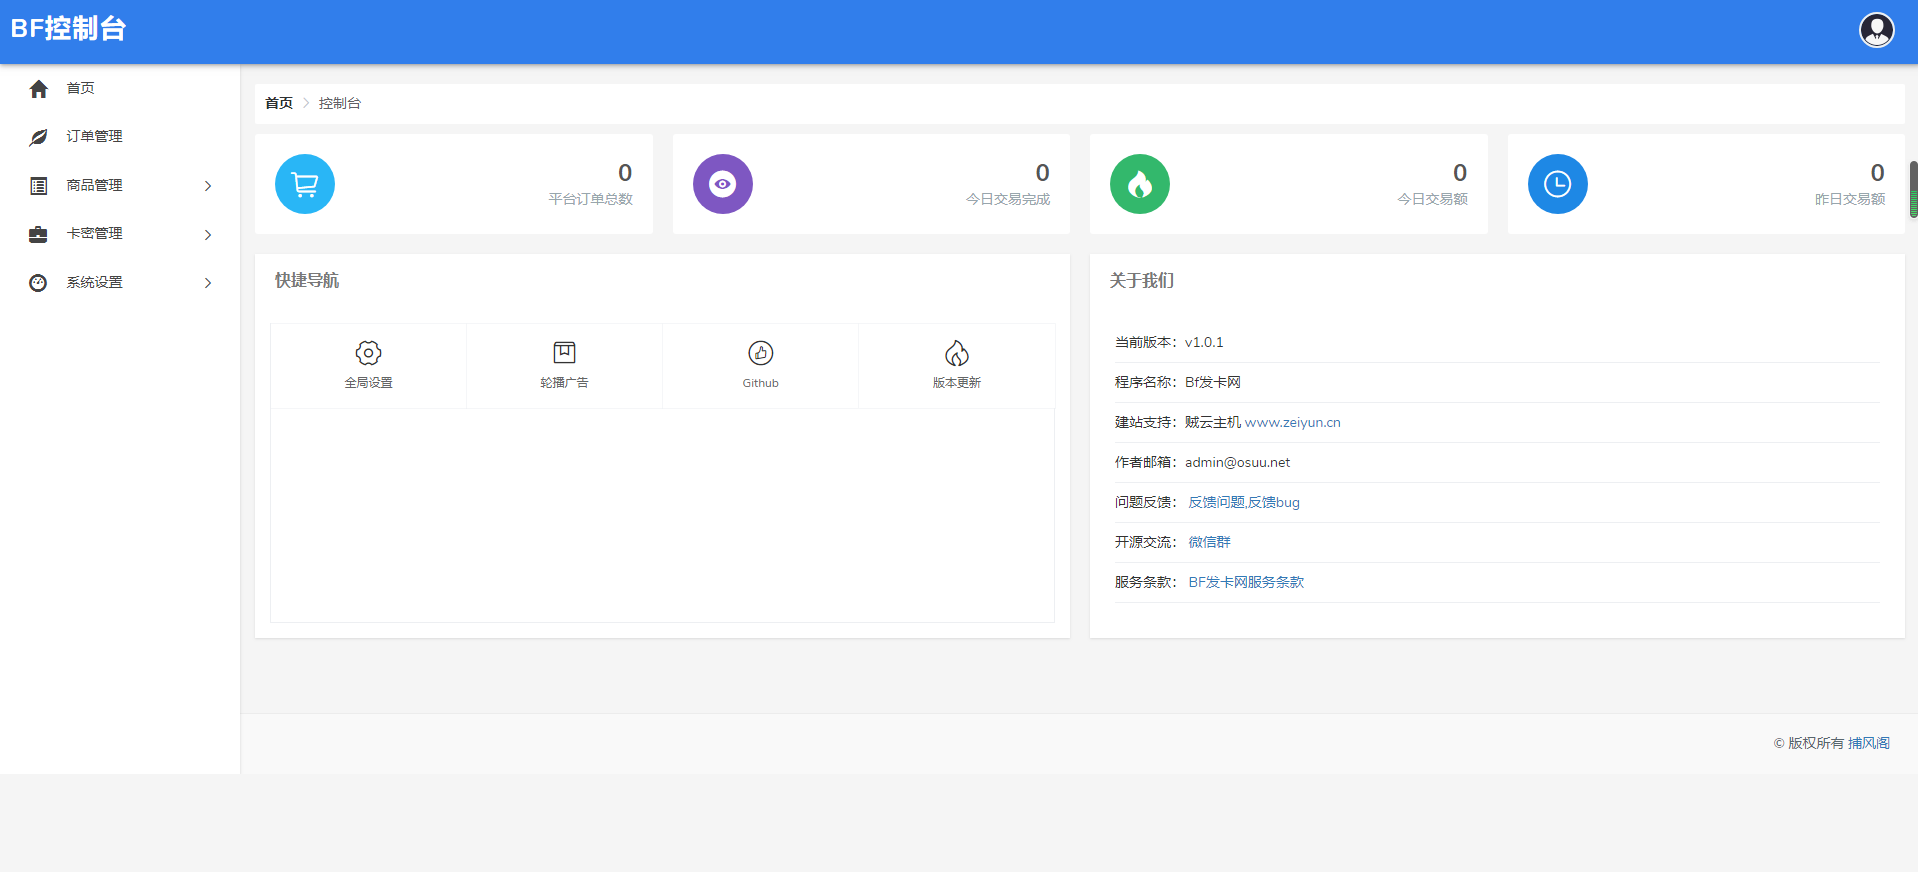Click the user avatar icon in header
The width and height of the screenshot is (1918, 872).
tap(1876, 30)
